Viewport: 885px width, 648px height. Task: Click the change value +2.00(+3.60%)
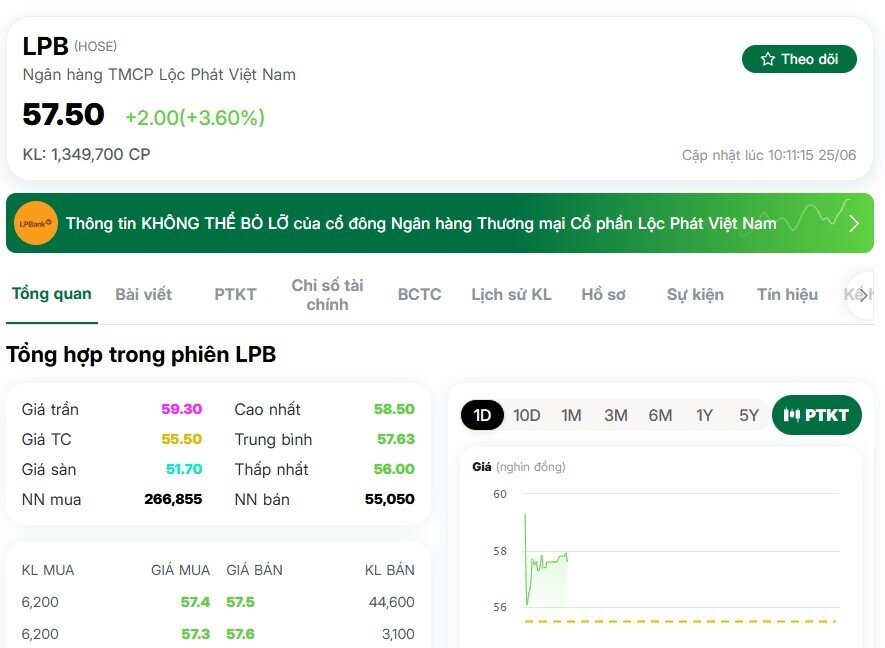[195, 117]
